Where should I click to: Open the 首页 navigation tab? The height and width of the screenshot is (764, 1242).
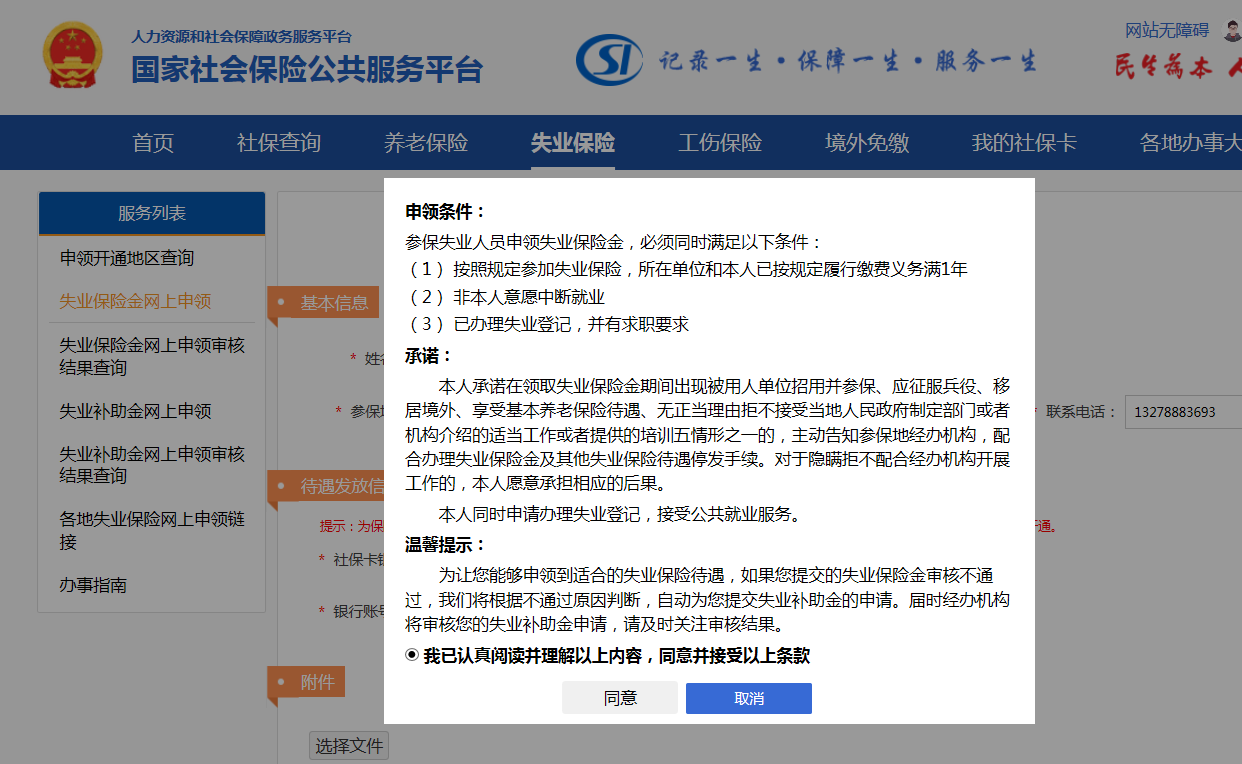coord(153,143)
